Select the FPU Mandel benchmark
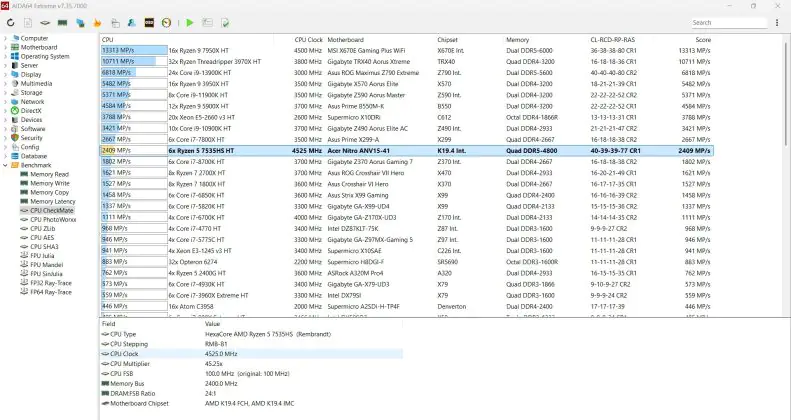Image resolution: width=791 pixels, height=420 pixels. click(x=46, y=265)
